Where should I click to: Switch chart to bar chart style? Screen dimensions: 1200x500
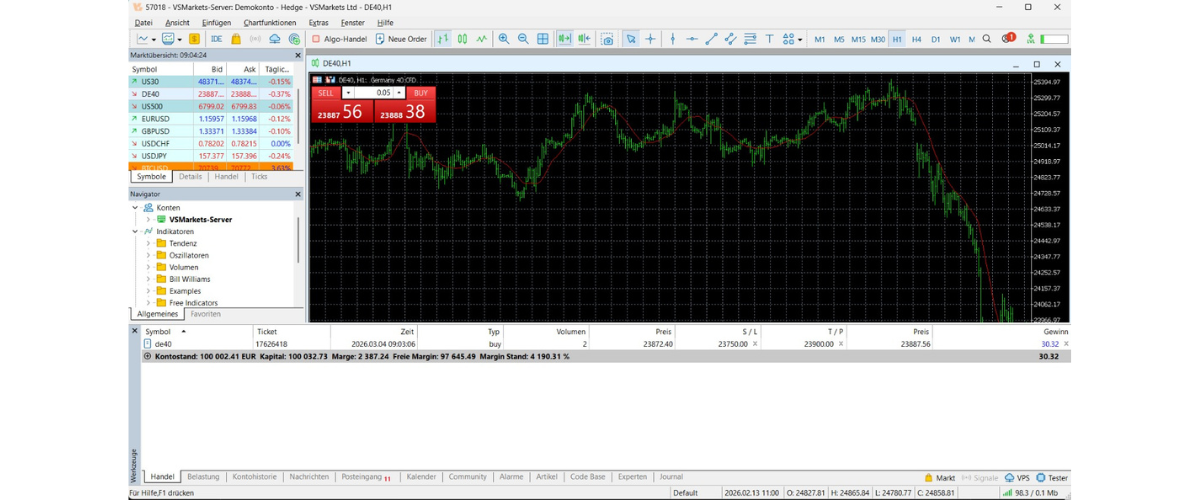tap(443, 39)
